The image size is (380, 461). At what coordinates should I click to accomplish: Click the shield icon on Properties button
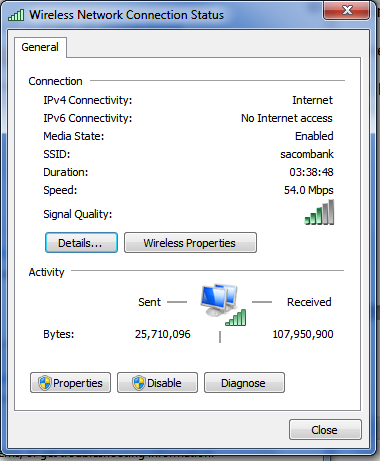point(45,383)
